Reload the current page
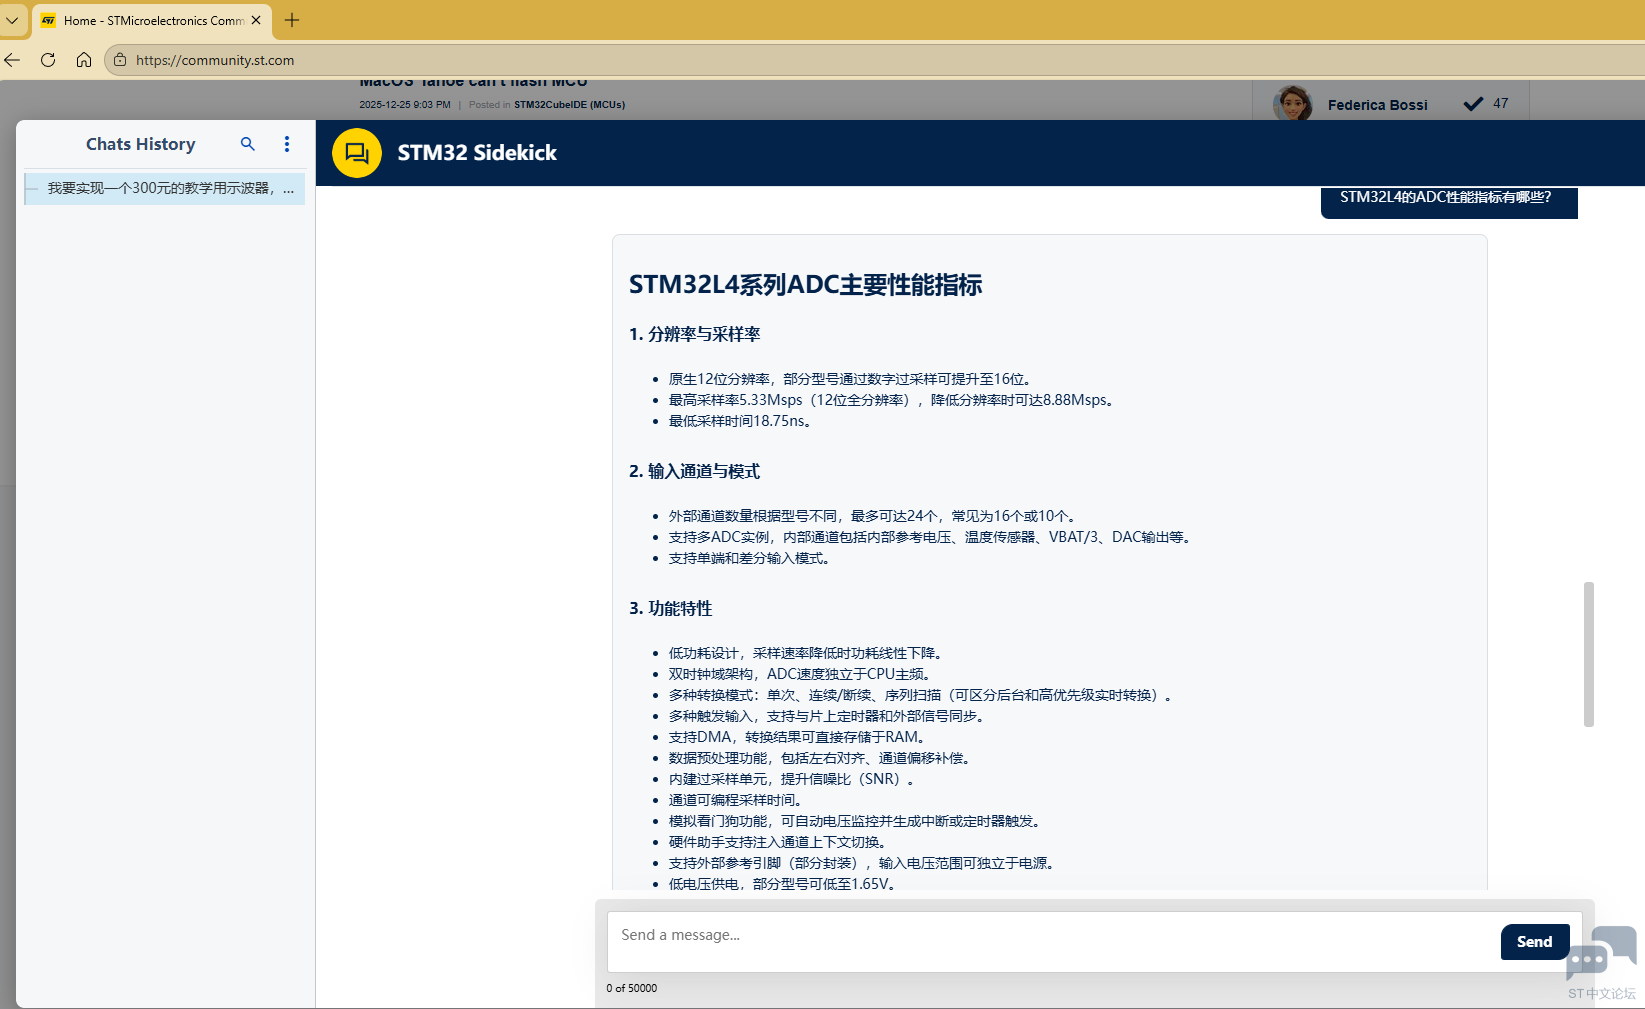This screenshot has height=1009, width=1645. 47,60
